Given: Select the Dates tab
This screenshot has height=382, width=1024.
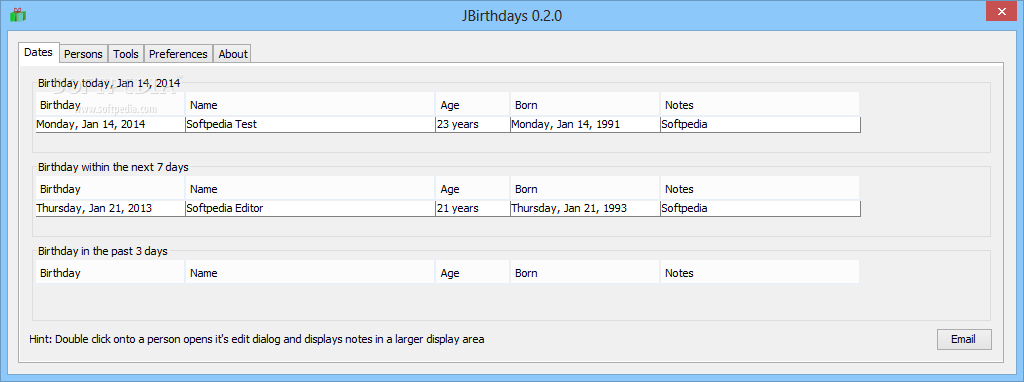Looking at the screenshot, I should [38, 52].
